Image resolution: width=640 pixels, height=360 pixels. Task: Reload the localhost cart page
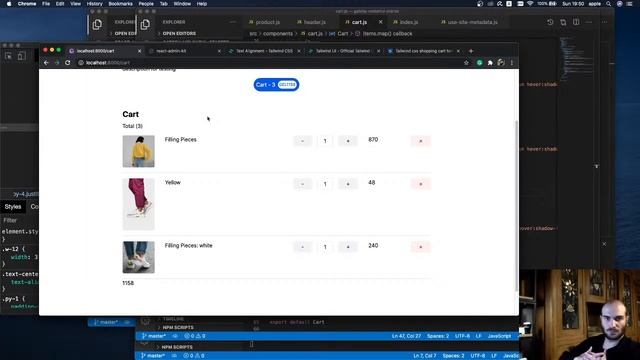point(68,63)
